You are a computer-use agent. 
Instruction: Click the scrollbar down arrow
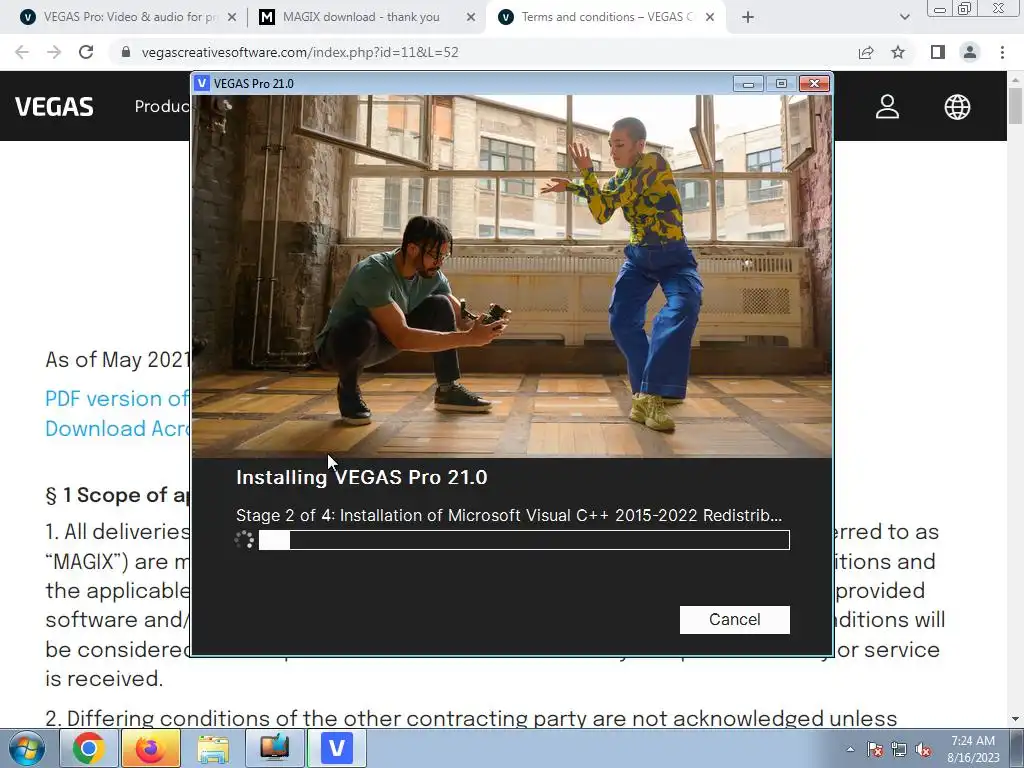(1016, 719)
